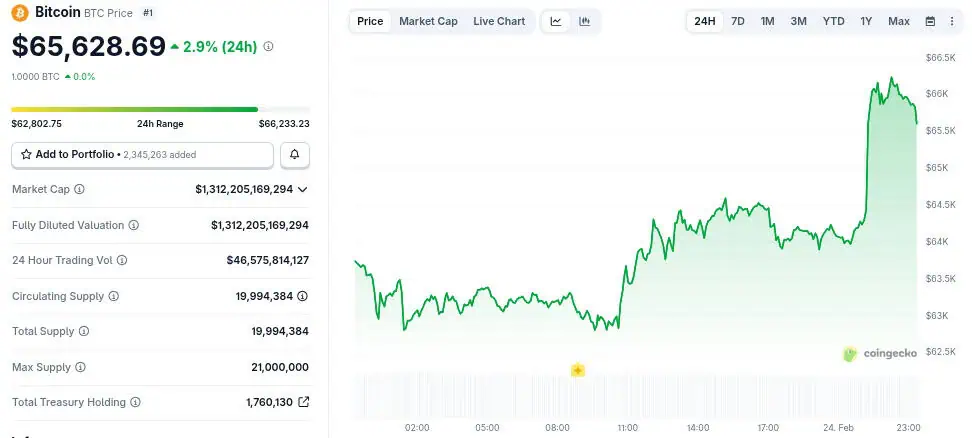The width and height of the screenshot is (972, 438).
Task: Switch to the Market Cap tab
Action: coord(428,21)
